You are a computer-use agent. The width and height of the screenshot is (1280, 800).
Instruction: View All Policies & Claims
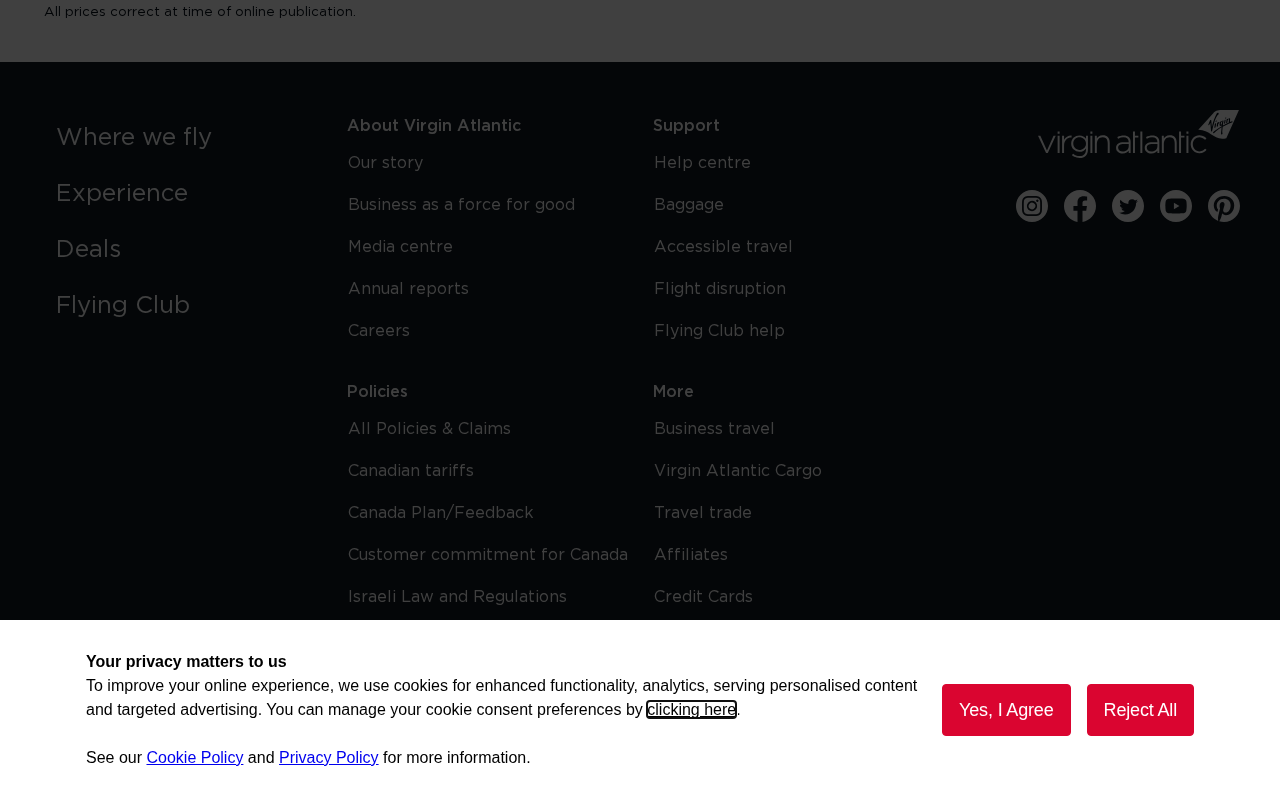click(429, 429)
